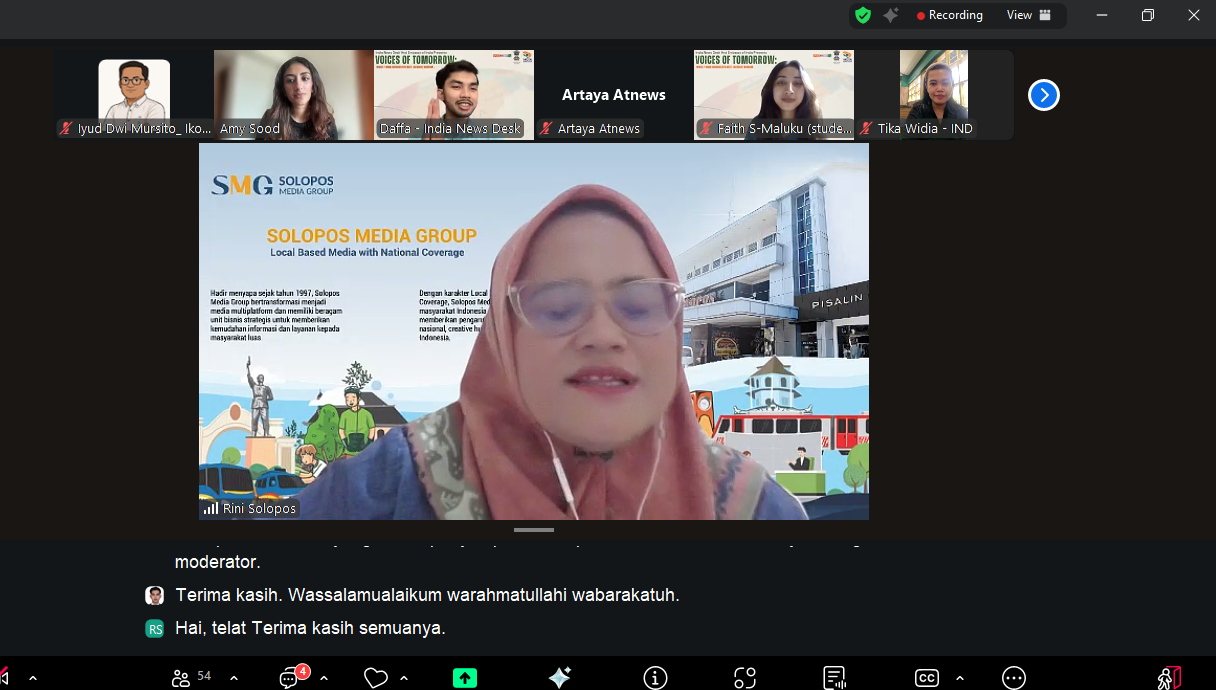This screenshot has width=1216, height=690.
Task: Click the green Share Screen button
Action: (x=465, y=678)
